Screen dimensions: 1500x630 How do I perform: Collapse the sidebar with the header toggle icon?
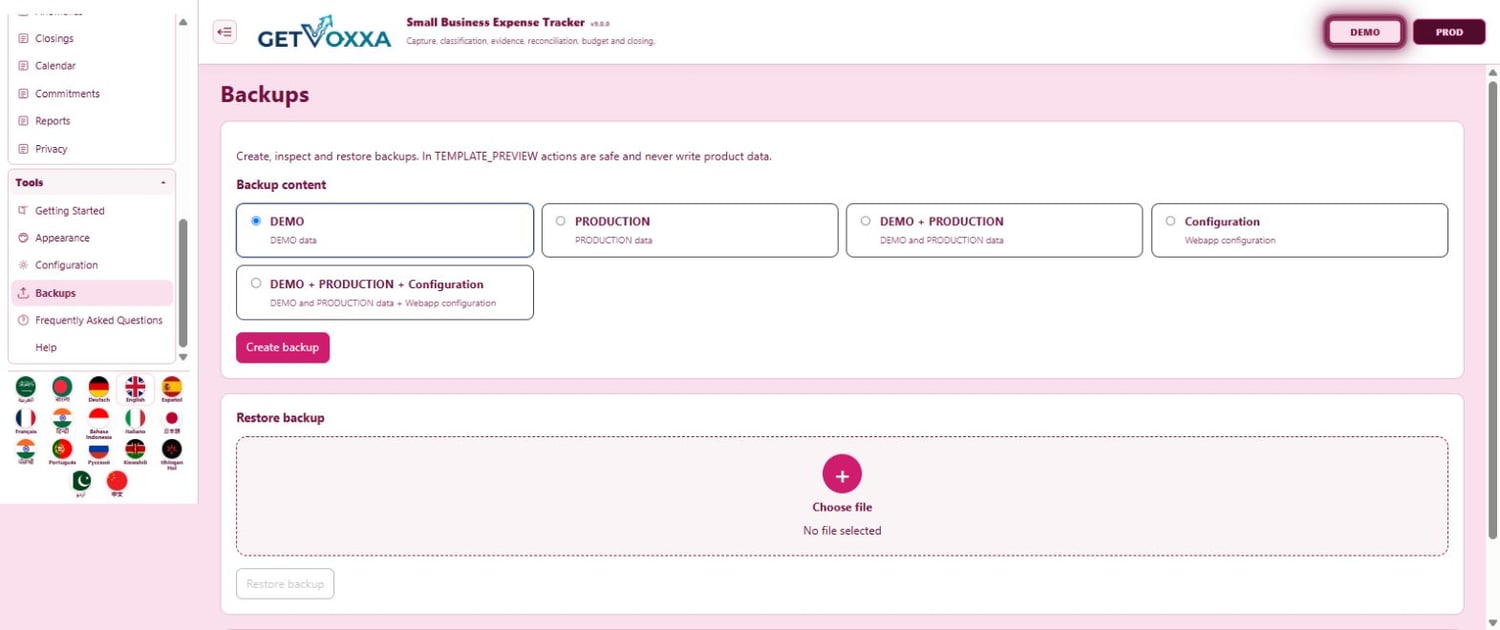pyautogui.click(x=225, y=32)
